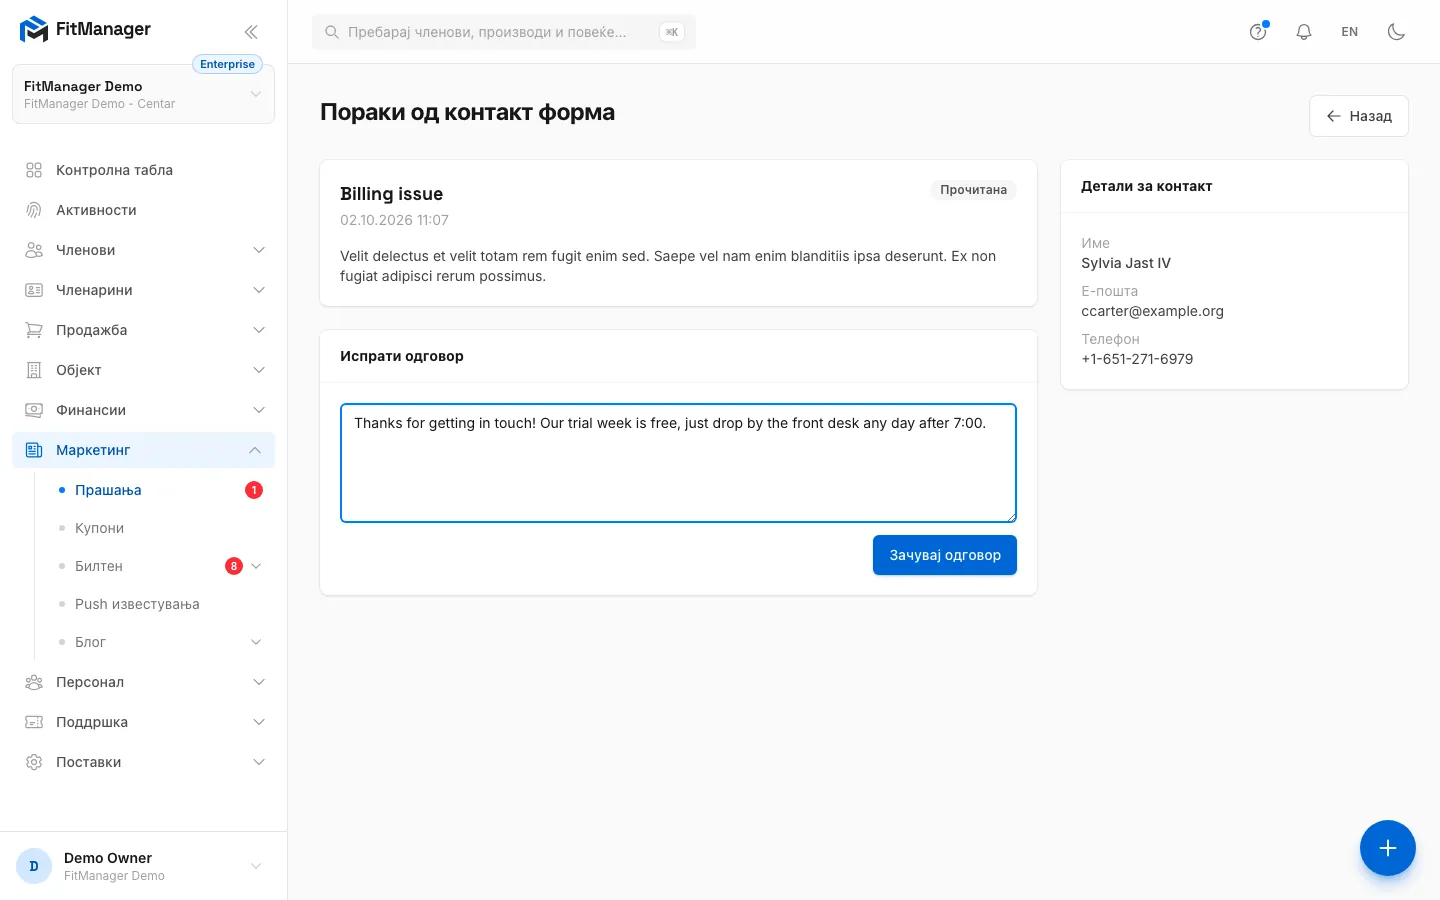
Task: Click the Контролна табла grid icon
Action: 34,170
